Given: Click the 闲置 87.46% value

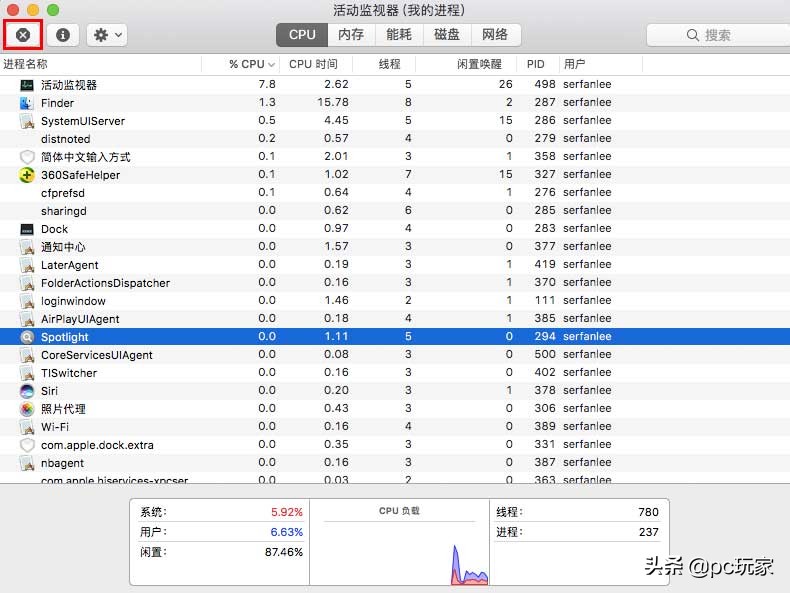Looking at the screenshot, I should click(284, 552).
